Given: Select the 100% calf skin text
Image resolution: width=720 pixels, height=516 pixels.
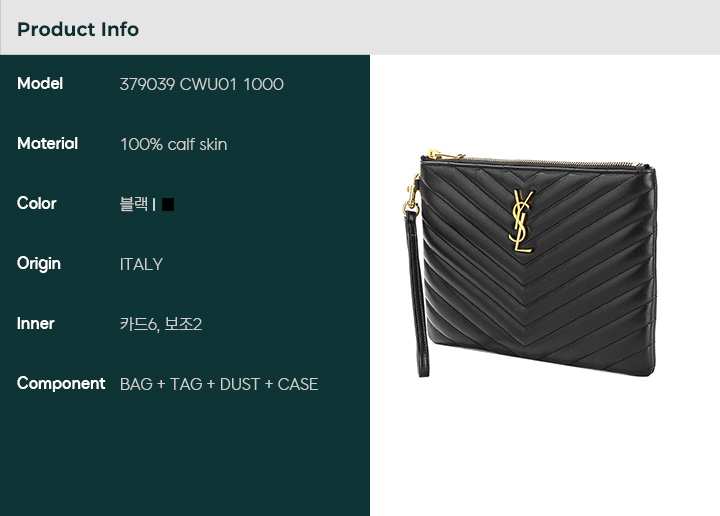Looking at the screenshot, I should click(174, 145).
